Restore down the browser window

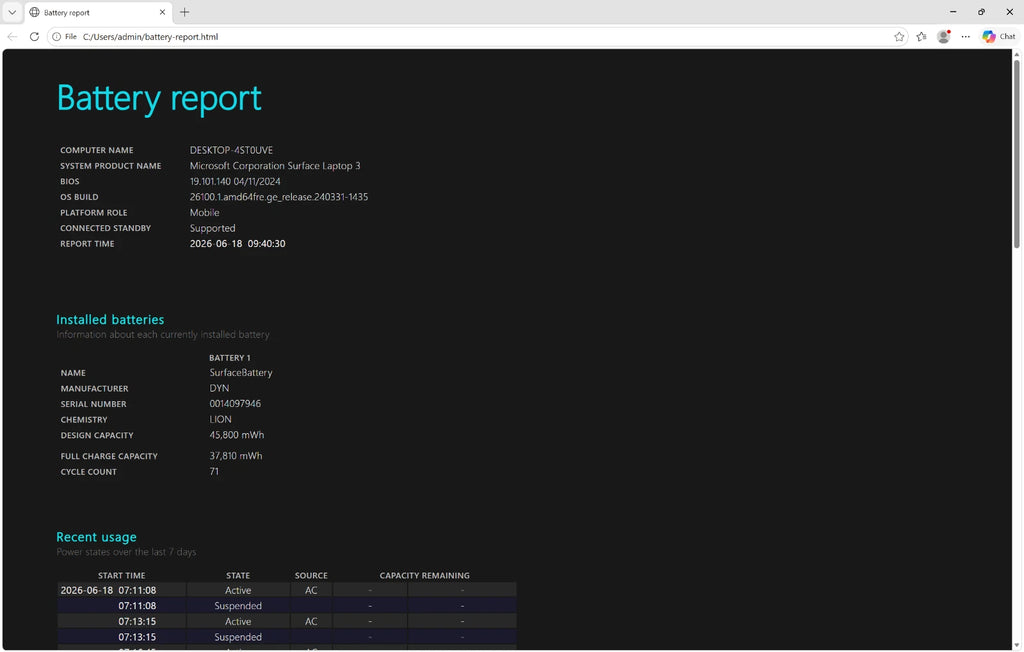[x=981, y=12]
